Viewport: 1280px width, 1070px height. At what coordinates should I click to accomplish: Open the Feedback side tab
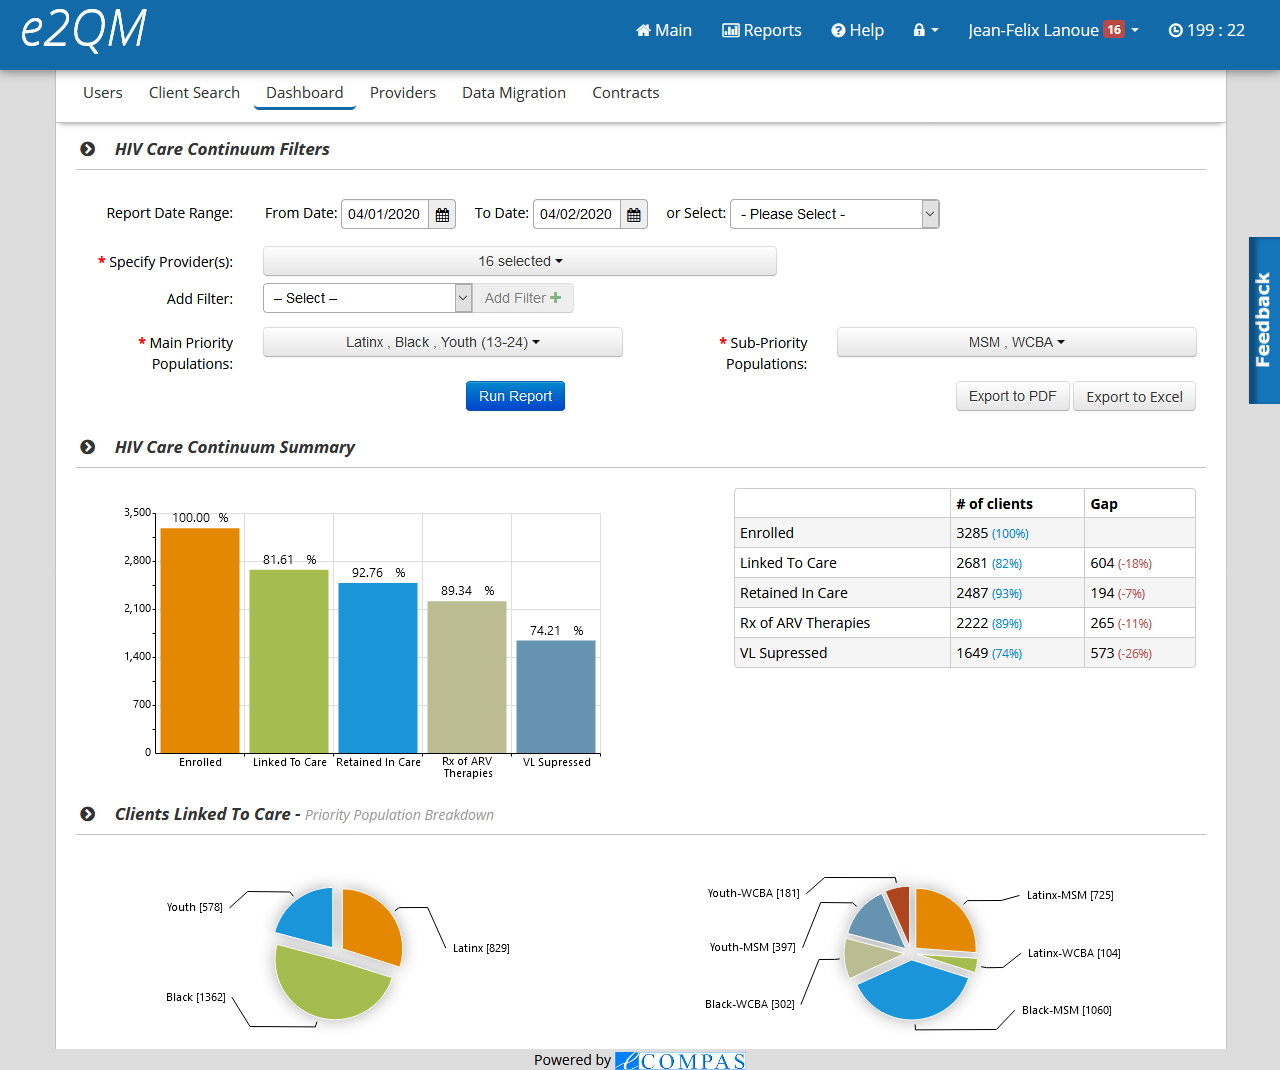(1264, 320)
